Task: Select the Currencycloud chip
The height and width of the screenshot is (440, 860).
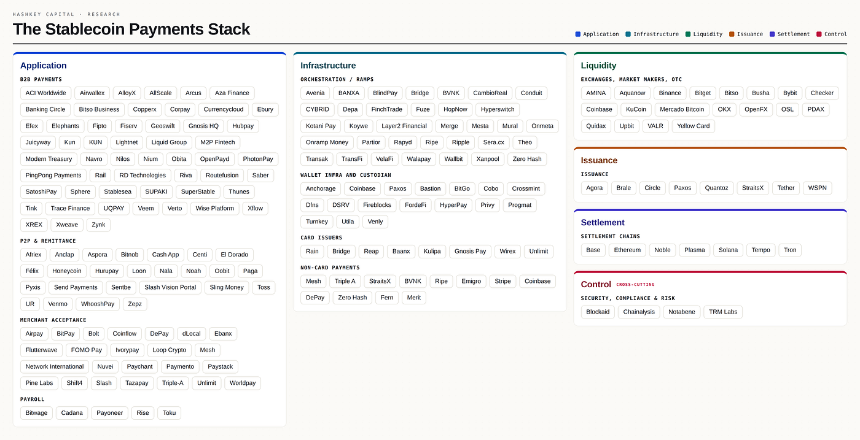Action: pyautogui.click(x=223, y=110)
